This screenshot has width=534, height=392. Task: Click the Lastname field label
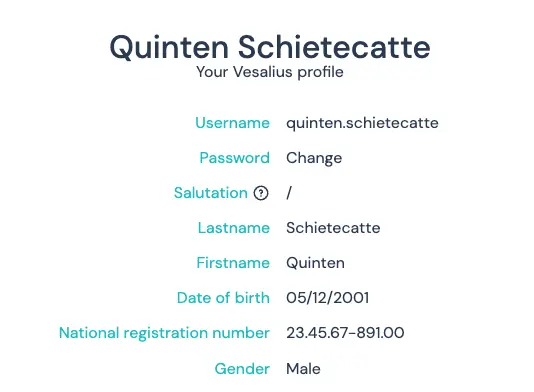(234, 228)
